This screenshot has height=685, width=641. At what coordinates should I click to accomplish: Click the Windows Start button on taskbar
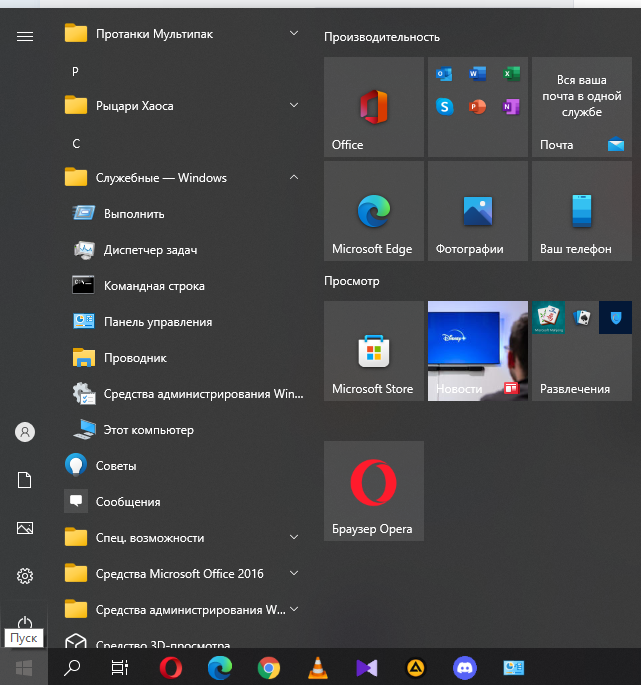[24, 668]
